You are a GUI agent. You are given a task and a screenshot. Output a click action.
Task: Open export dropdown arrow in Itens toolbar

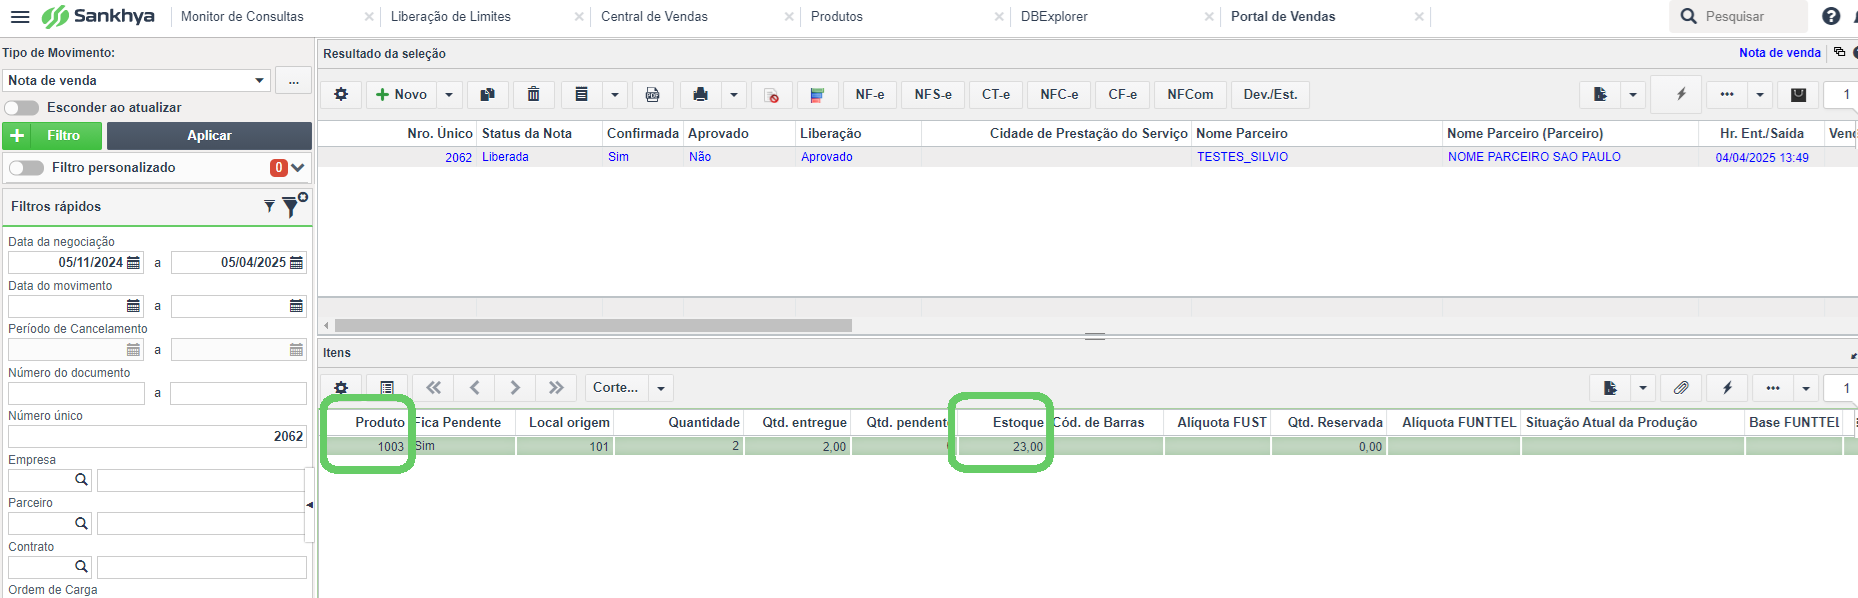pyautogui.click(x=1643, y=387)
